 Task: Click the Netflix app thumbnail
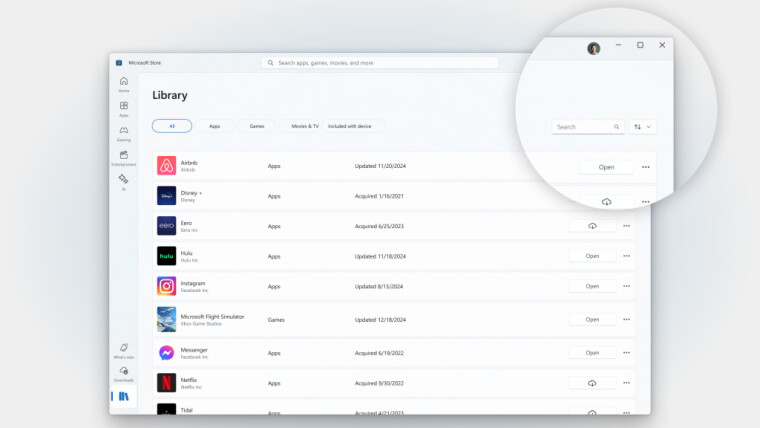[x=166, y=383]
